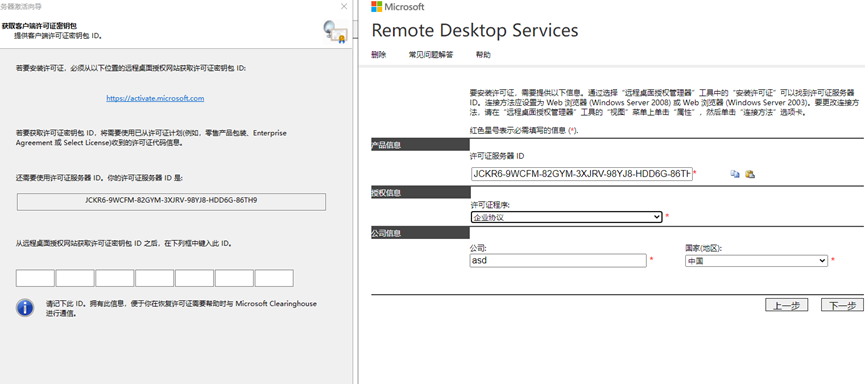Click the certificate wizard icon in header
The width and height of the screenshot is (865, 384).
pos(335,32)
